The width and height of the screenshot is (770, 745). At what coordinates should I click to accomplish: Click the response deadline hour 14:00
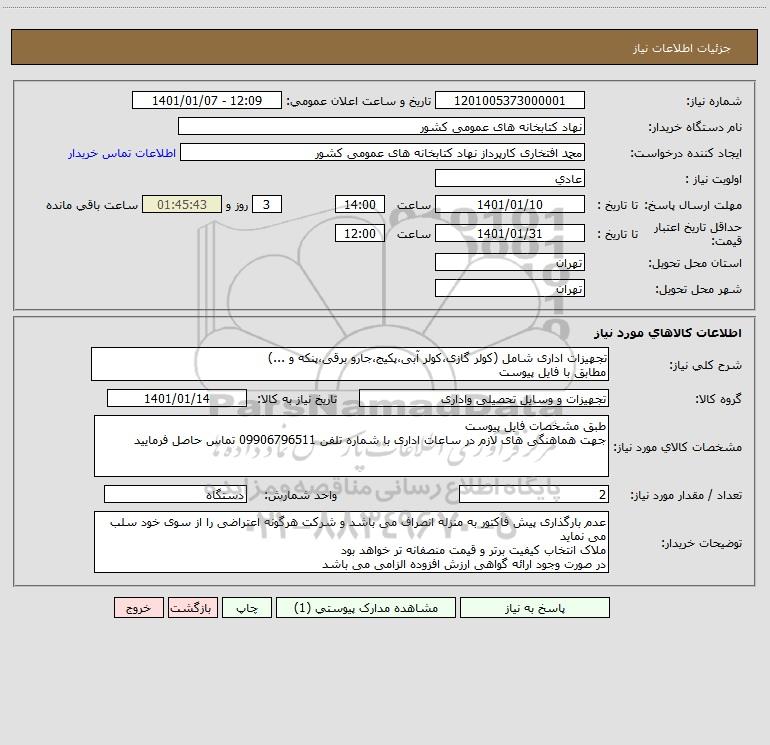pyautogui.click(x=359, y=204)
